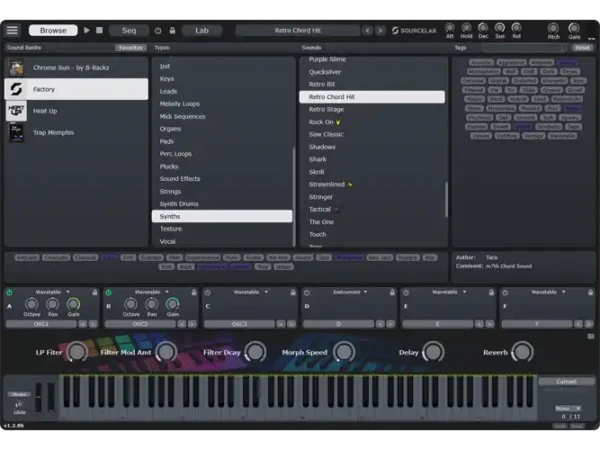Click the SourceLab logo
This screenshot has width=600, height=450.
tap(414, 30)
